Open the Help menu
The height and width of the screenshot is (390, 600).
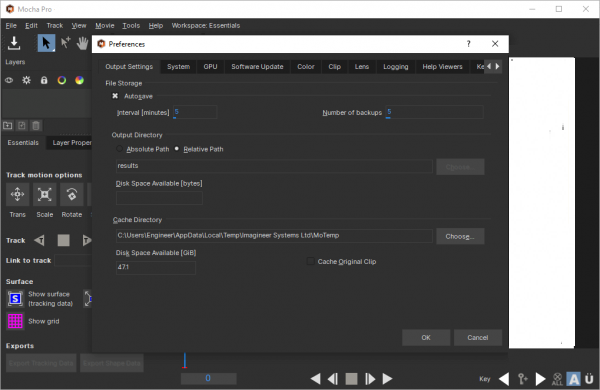pyautogui.click(x=156, y=26)
